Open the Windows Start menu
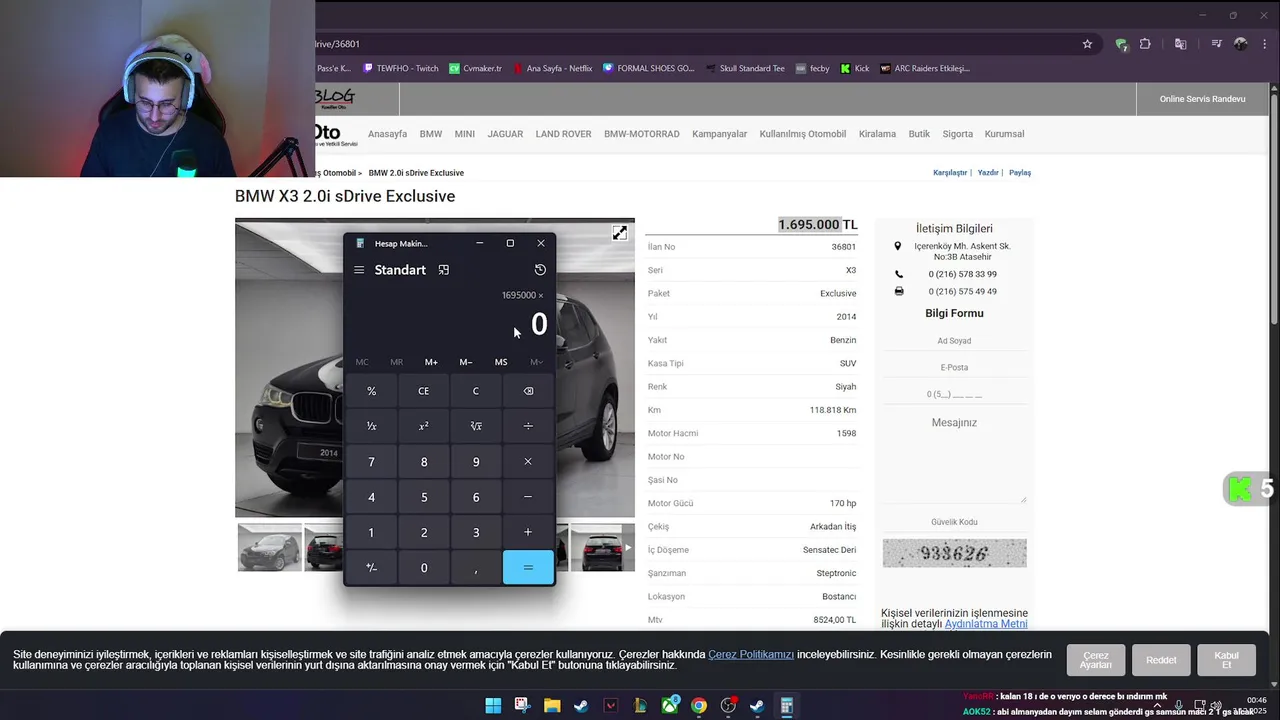This screenshot has width=1280, height=720. [493, 706]
